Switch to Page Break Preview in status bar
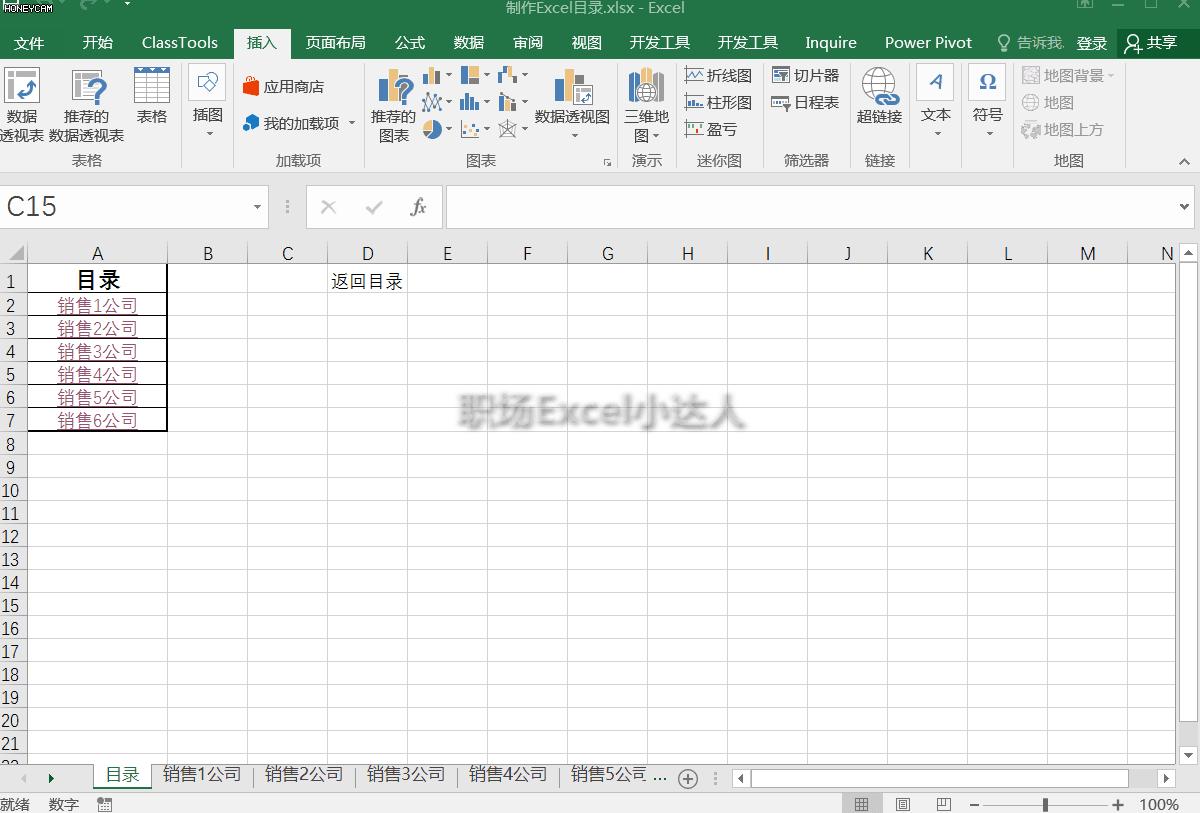 tap(943, 804)
